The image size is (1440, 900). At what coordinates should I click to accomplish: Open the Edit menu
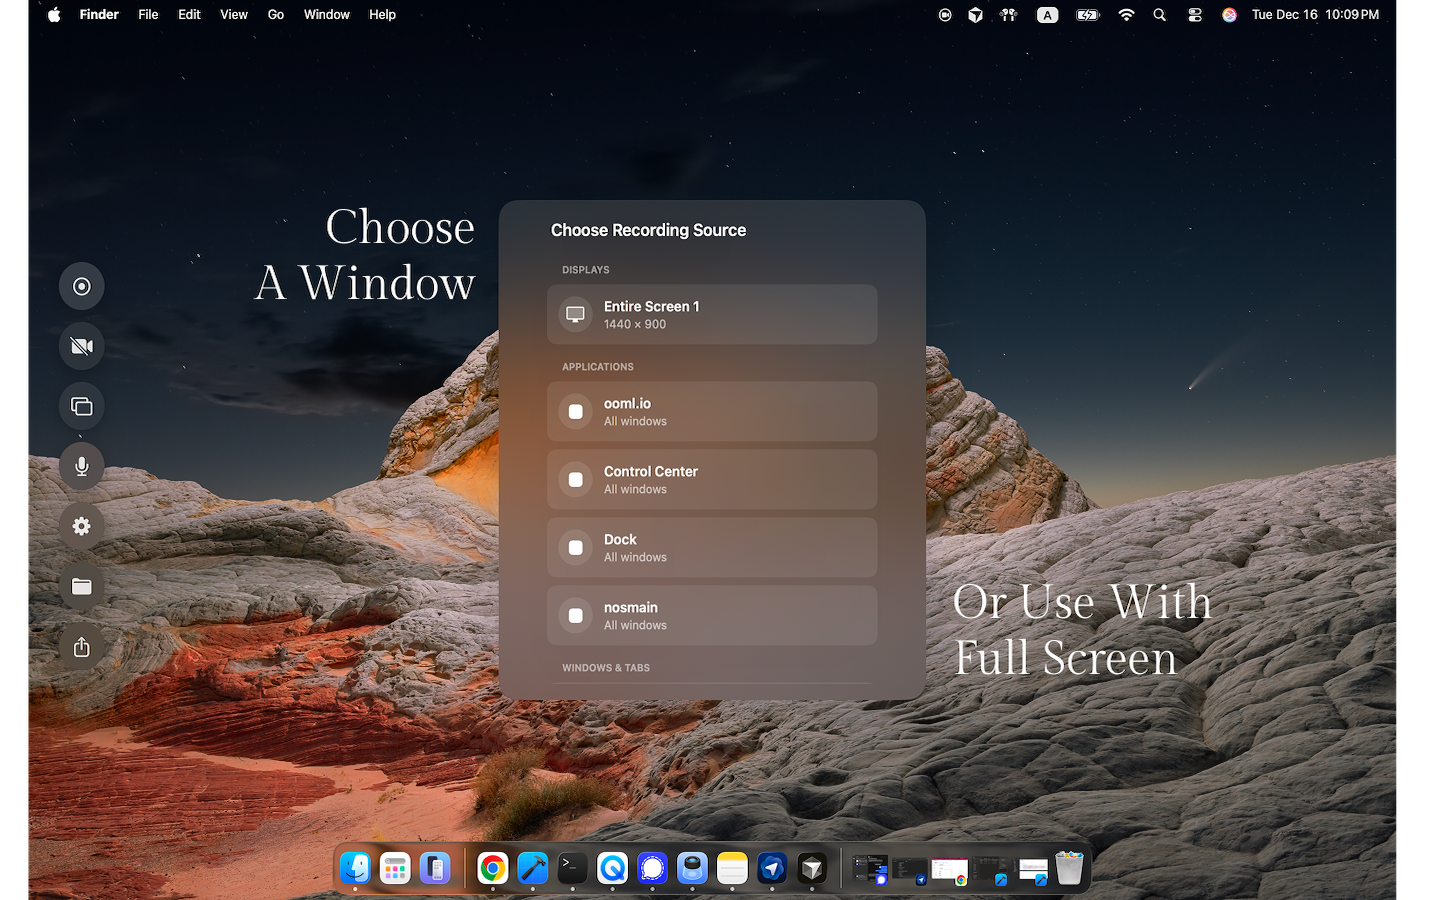[189, 15]
